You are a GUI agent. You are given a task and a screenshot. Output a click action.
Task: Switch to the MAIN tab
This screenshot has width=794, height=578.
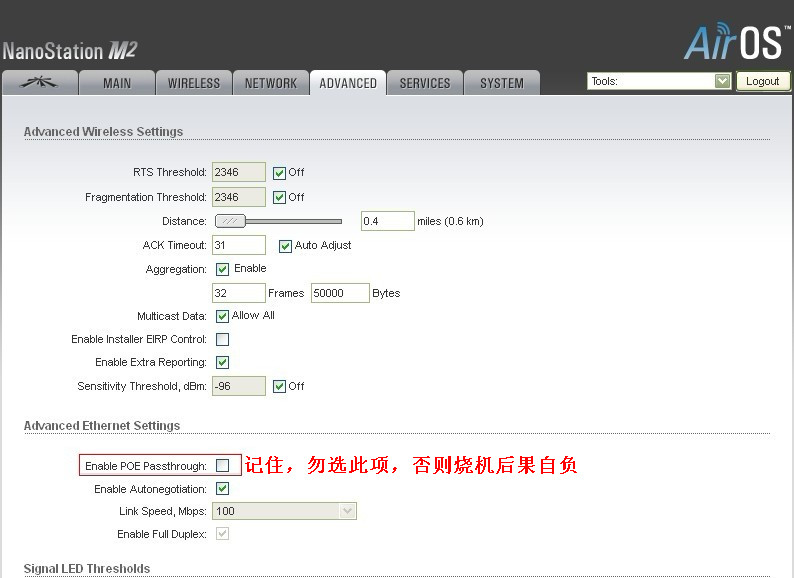(117, 83)
